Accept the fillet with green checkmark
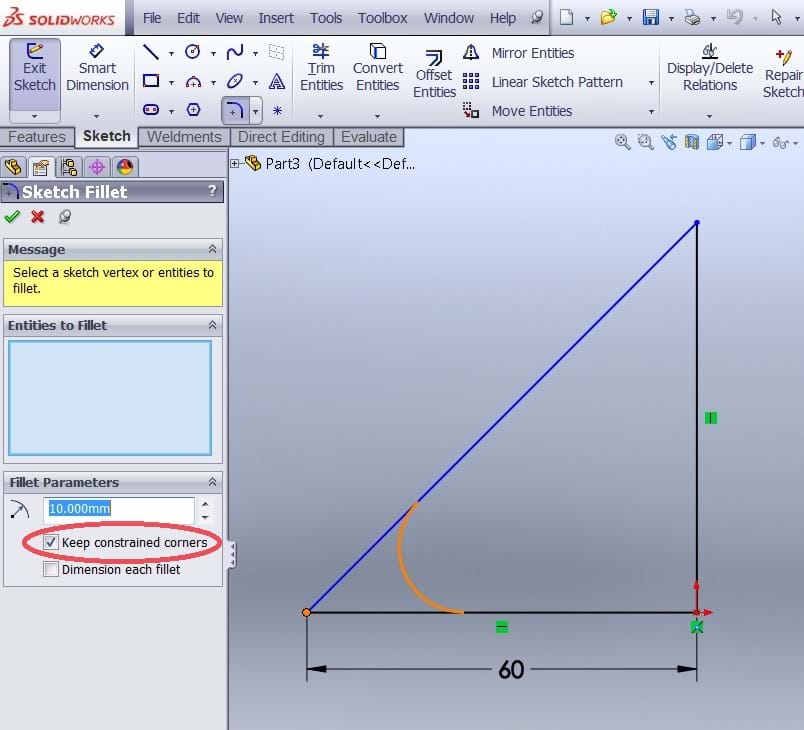The image size is (804, 730). tap(12, 217)
